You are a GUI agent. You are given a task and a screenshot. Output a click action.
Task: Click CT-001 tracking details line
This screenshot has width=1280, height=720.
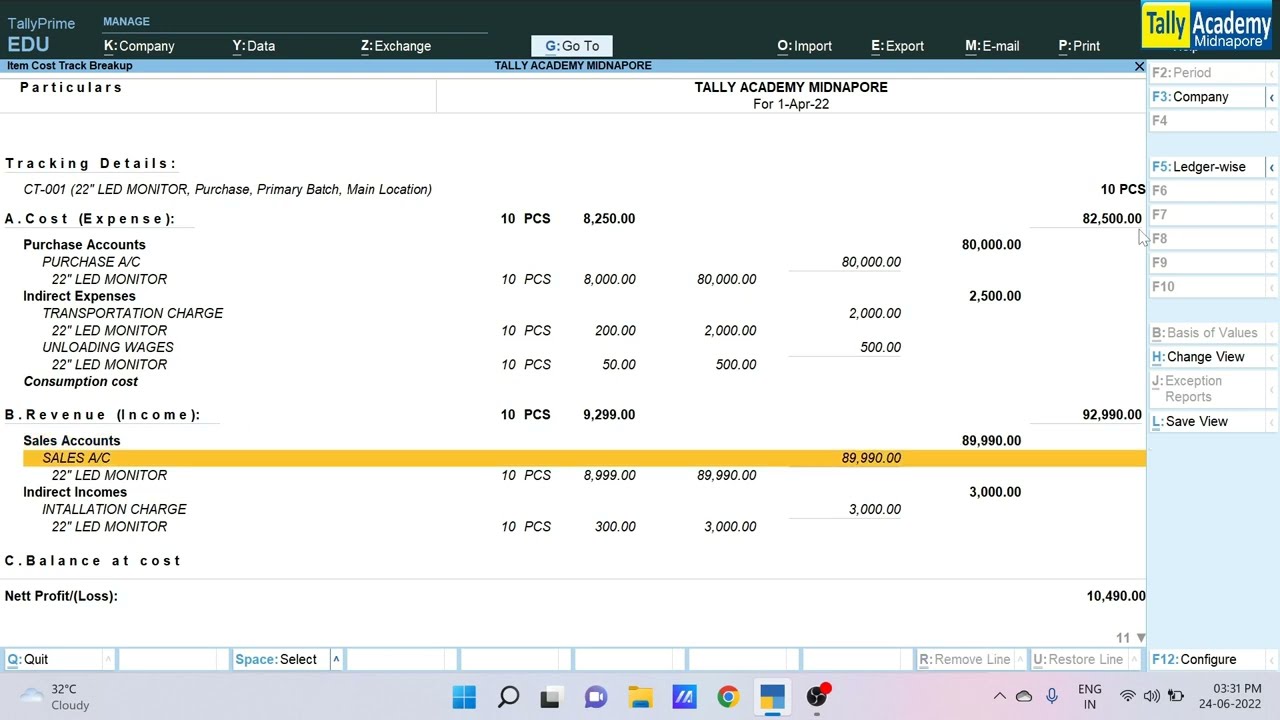click(x=228, y=189)
